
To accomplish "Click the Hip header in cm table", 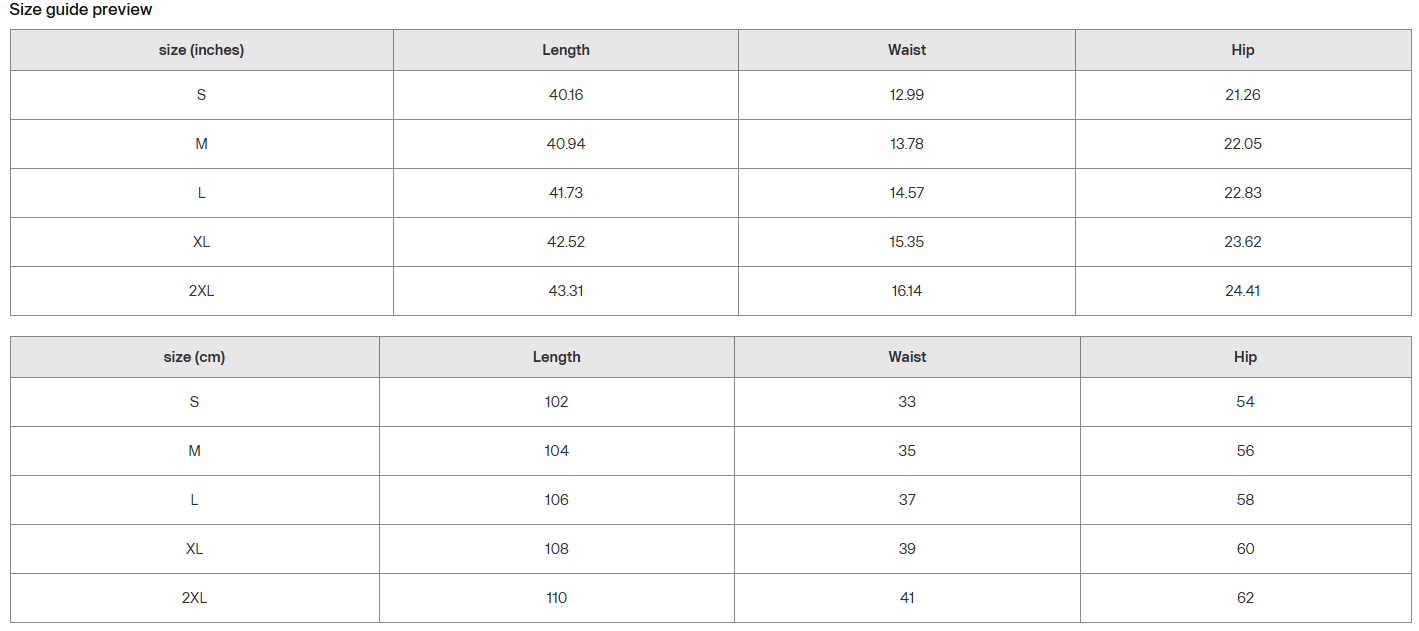I will point(1245,357).
